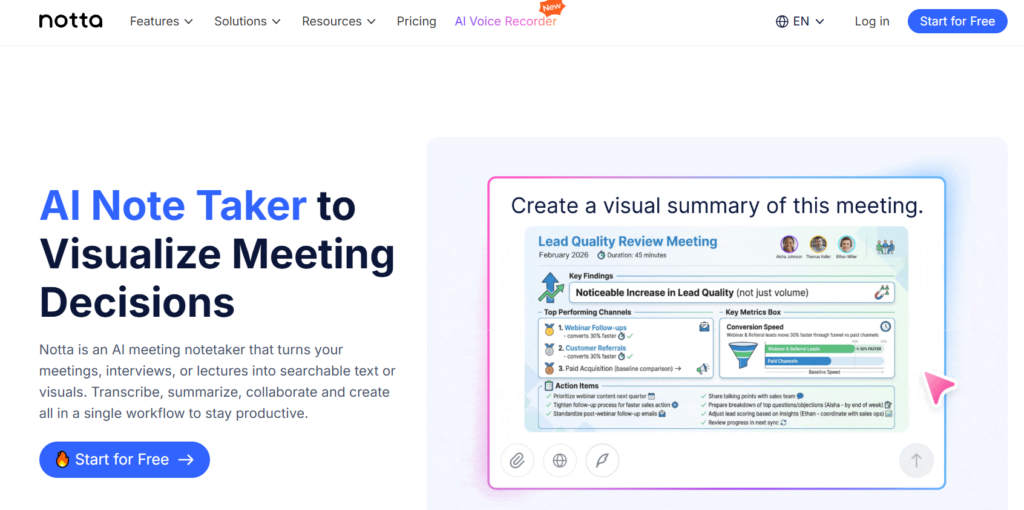Click the hero Start for Free button with flame
The image size is (1024, 510).
pyautogui.click(x=125, y=460)
